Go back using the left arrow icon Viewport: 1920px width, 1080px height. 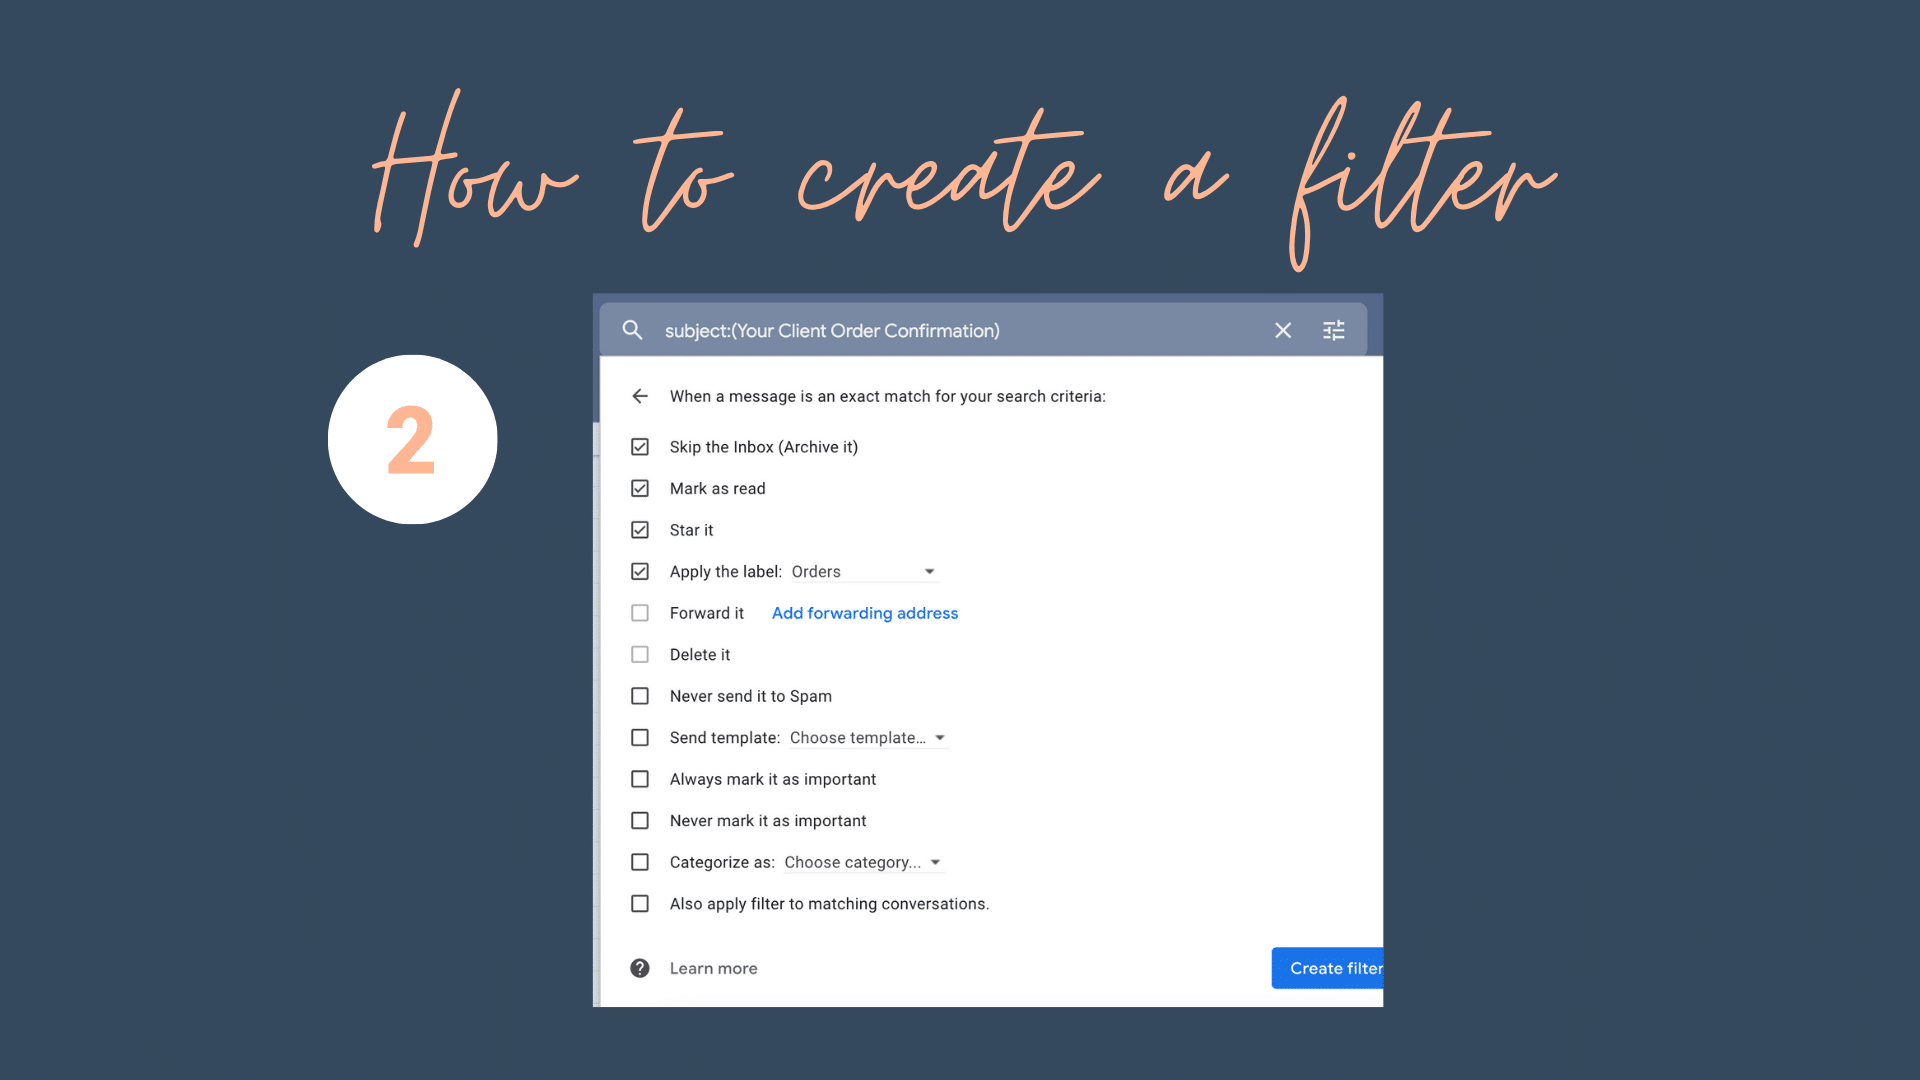640,396
